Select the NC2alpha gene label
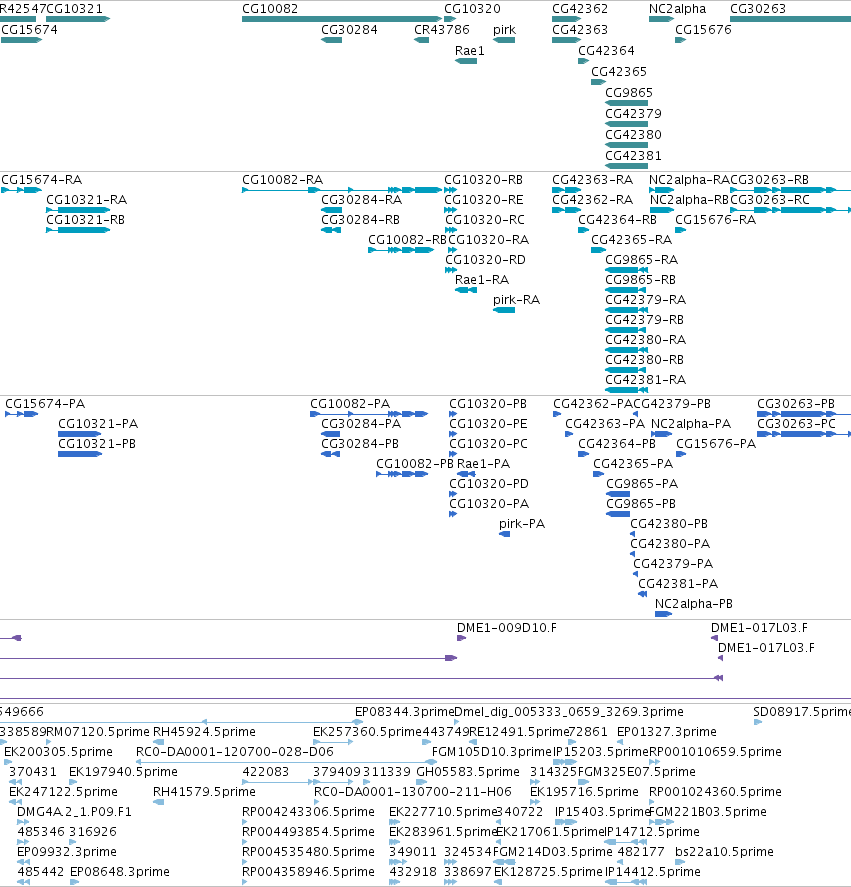 point(677,9)
